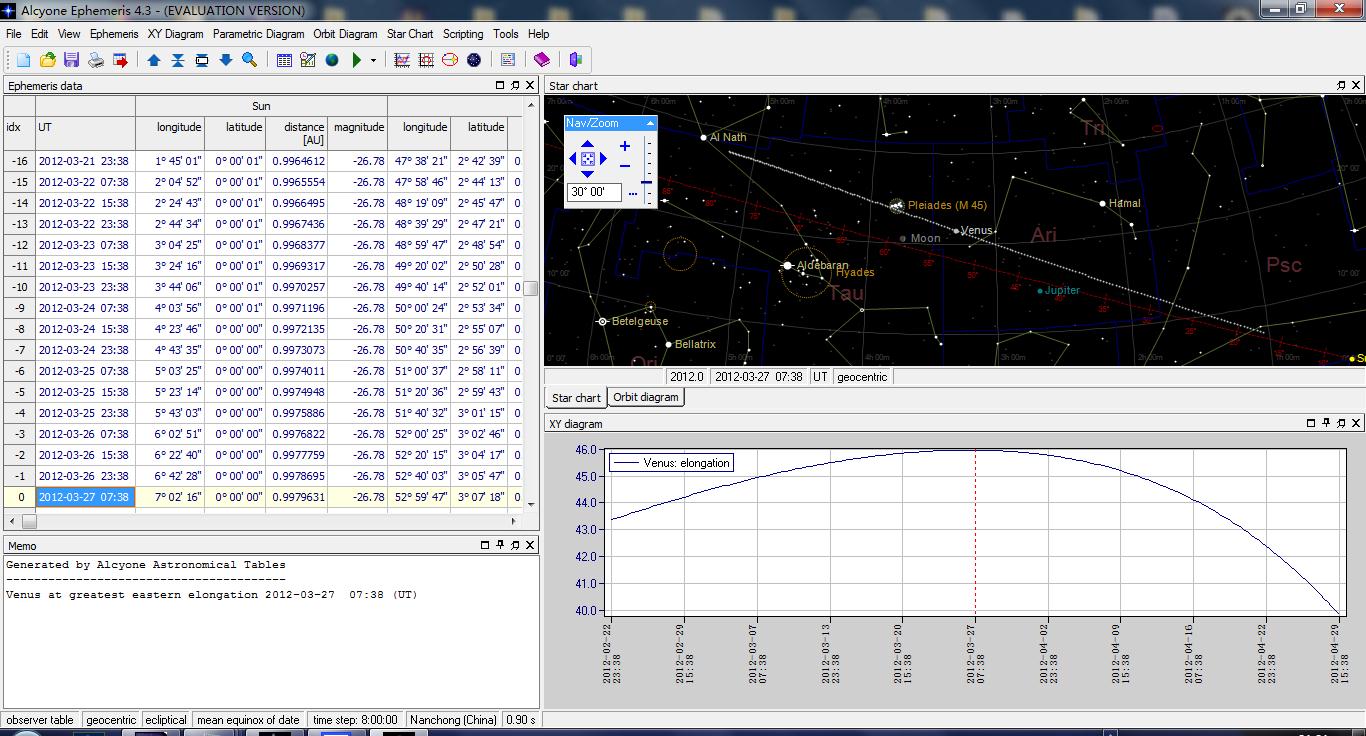
Task: Click the blue down arrow toolbar icon
Action: [x=226, y=60]
